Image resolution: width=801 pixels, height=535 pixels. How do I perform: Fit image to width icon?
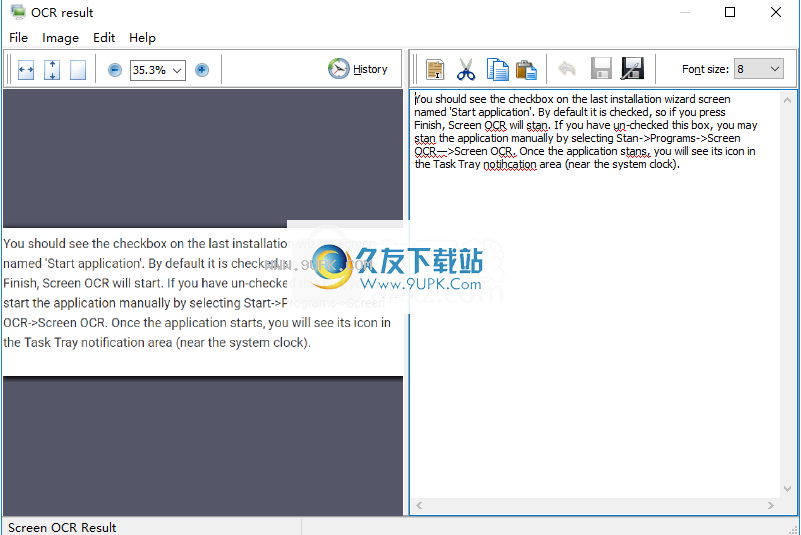pos(26,70)
